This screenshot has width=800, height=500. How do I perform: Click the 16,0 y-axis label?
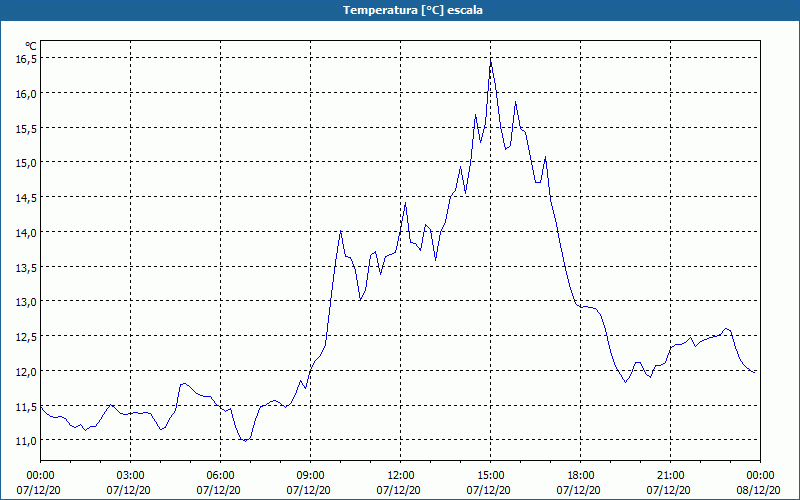click(x=26, y=93)
